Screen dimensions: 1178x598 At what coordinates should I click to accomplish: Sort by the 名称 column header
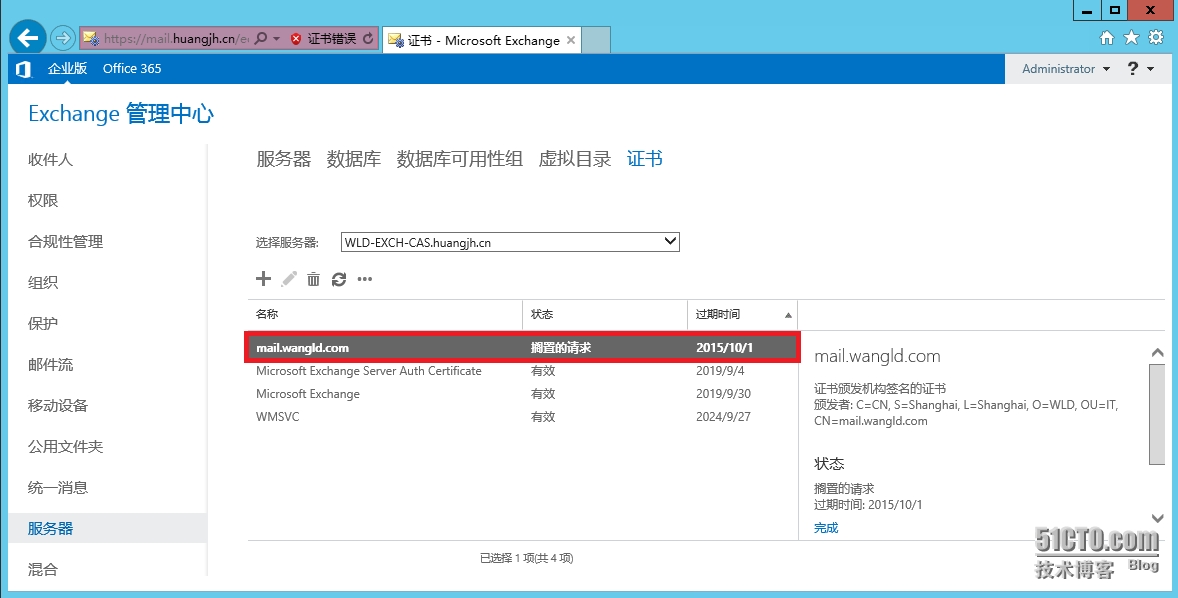[x=385, y=314]
